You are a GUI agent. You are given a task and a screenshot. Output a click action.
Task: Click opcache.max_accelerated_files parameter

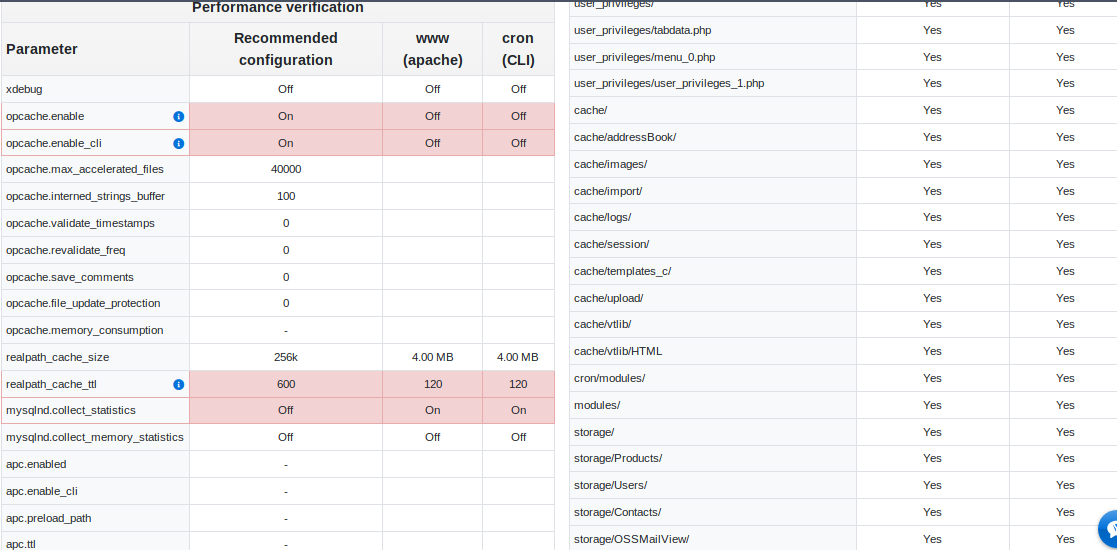click(x=85, y=170)
